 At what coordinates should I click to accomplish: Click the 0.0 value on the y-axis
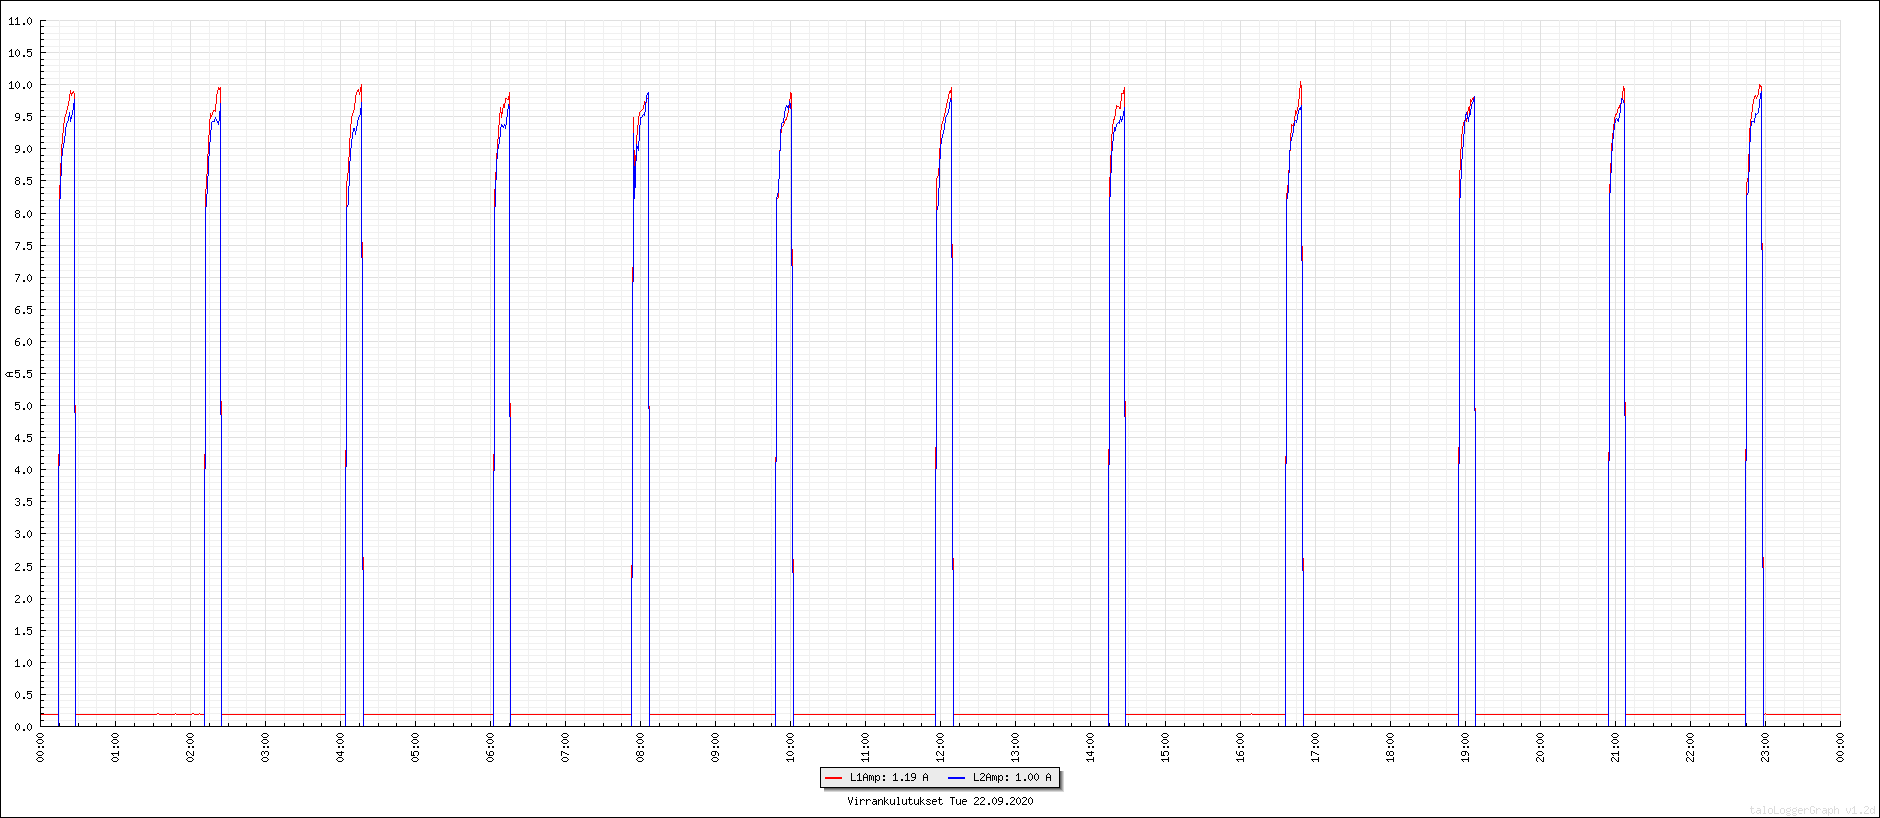[23, 727]
